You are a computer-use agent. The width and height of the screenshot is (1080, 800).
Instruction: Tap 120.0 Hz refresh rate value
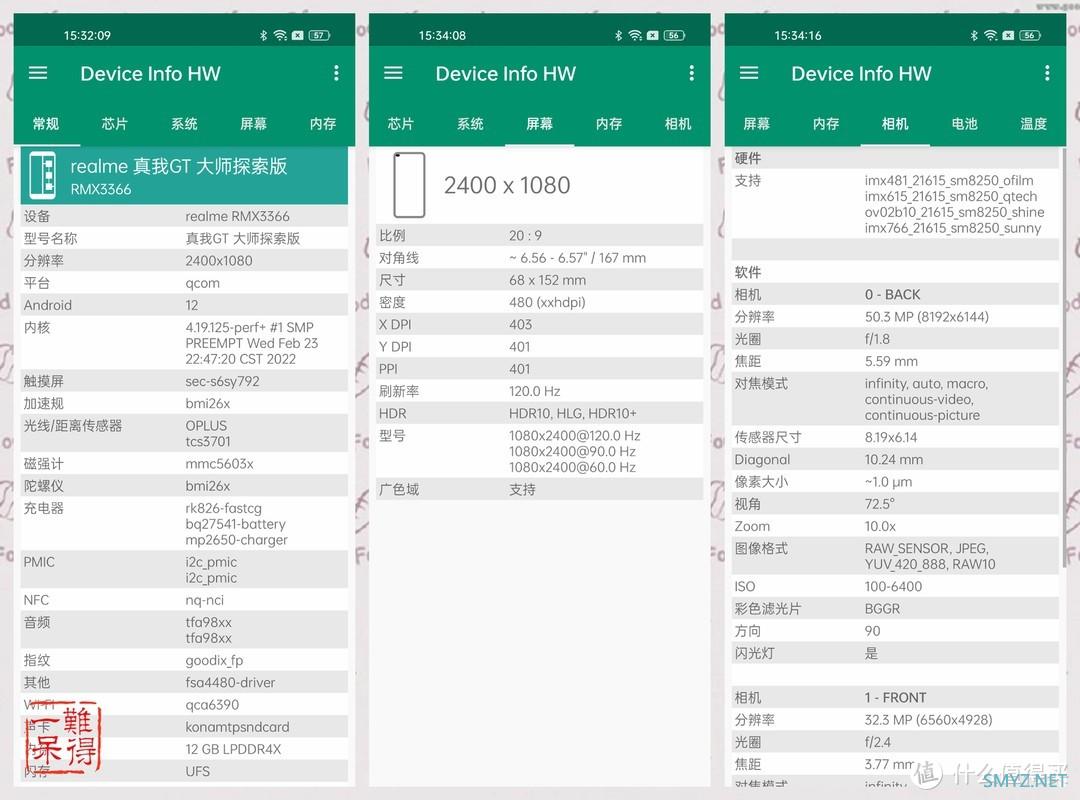[534, 391]
